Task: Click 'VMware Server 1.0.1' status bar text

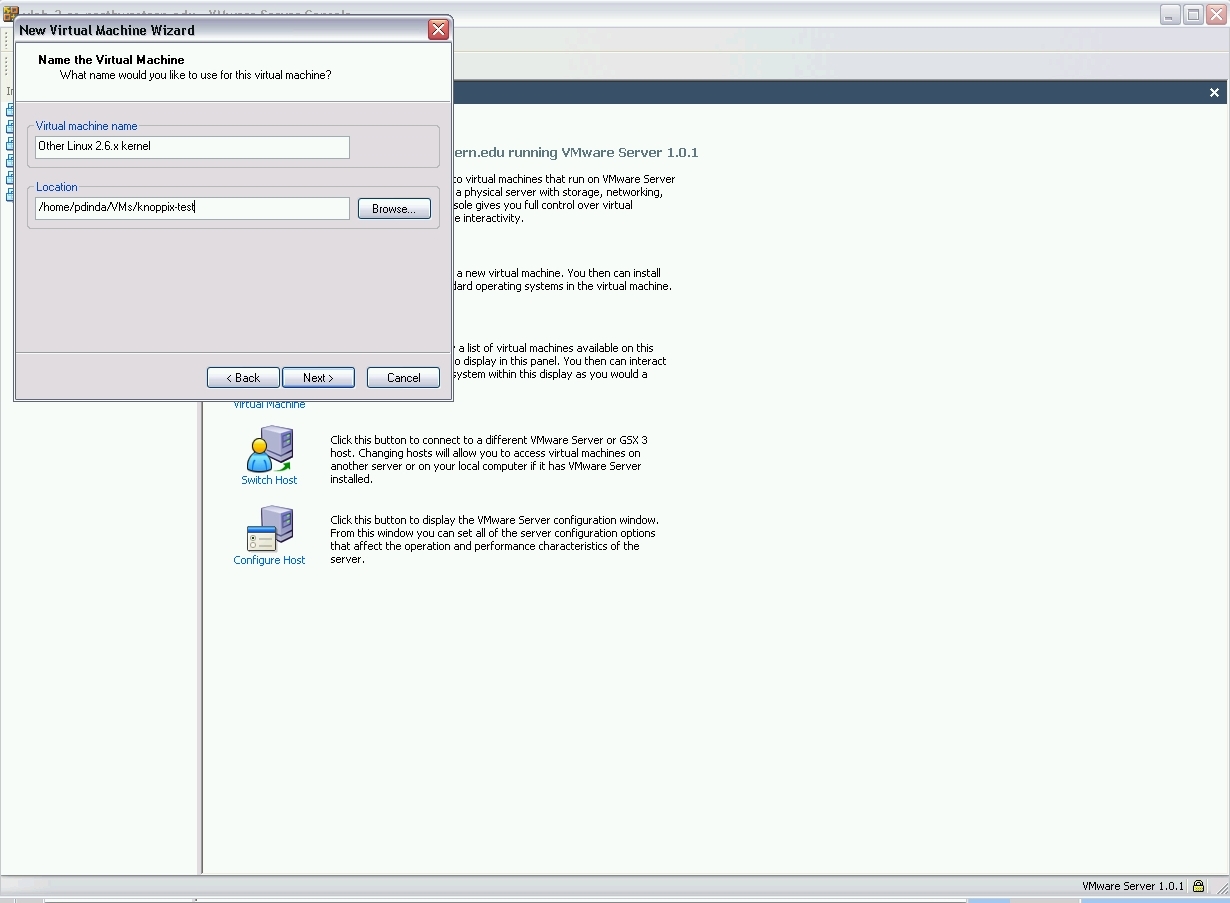Action: click(x=1132, y=886)
